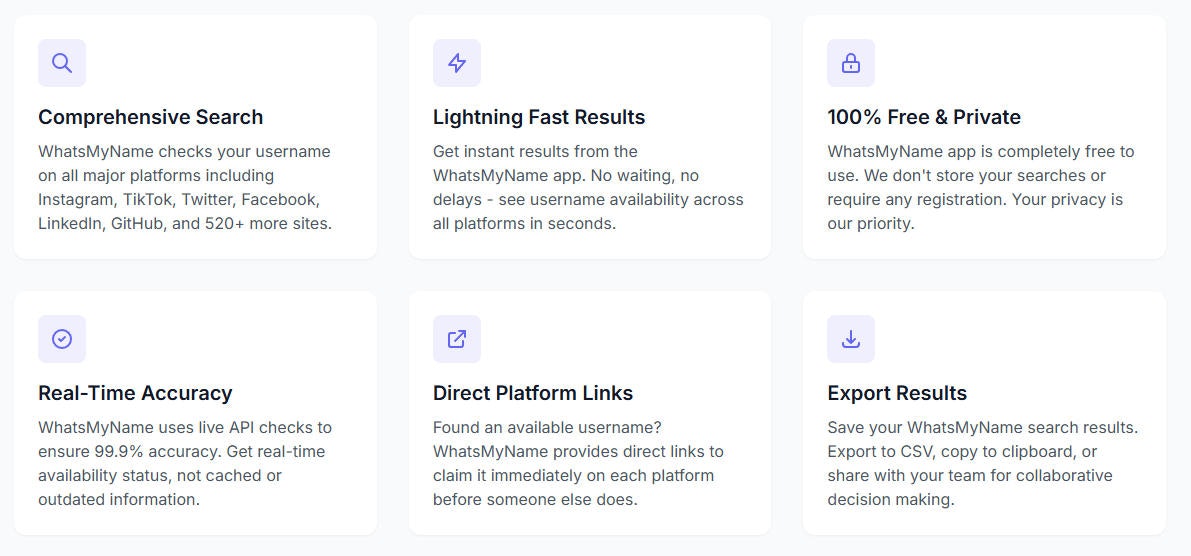Click the download export icon
1191x556 pixels.
[x=851, y=339]
